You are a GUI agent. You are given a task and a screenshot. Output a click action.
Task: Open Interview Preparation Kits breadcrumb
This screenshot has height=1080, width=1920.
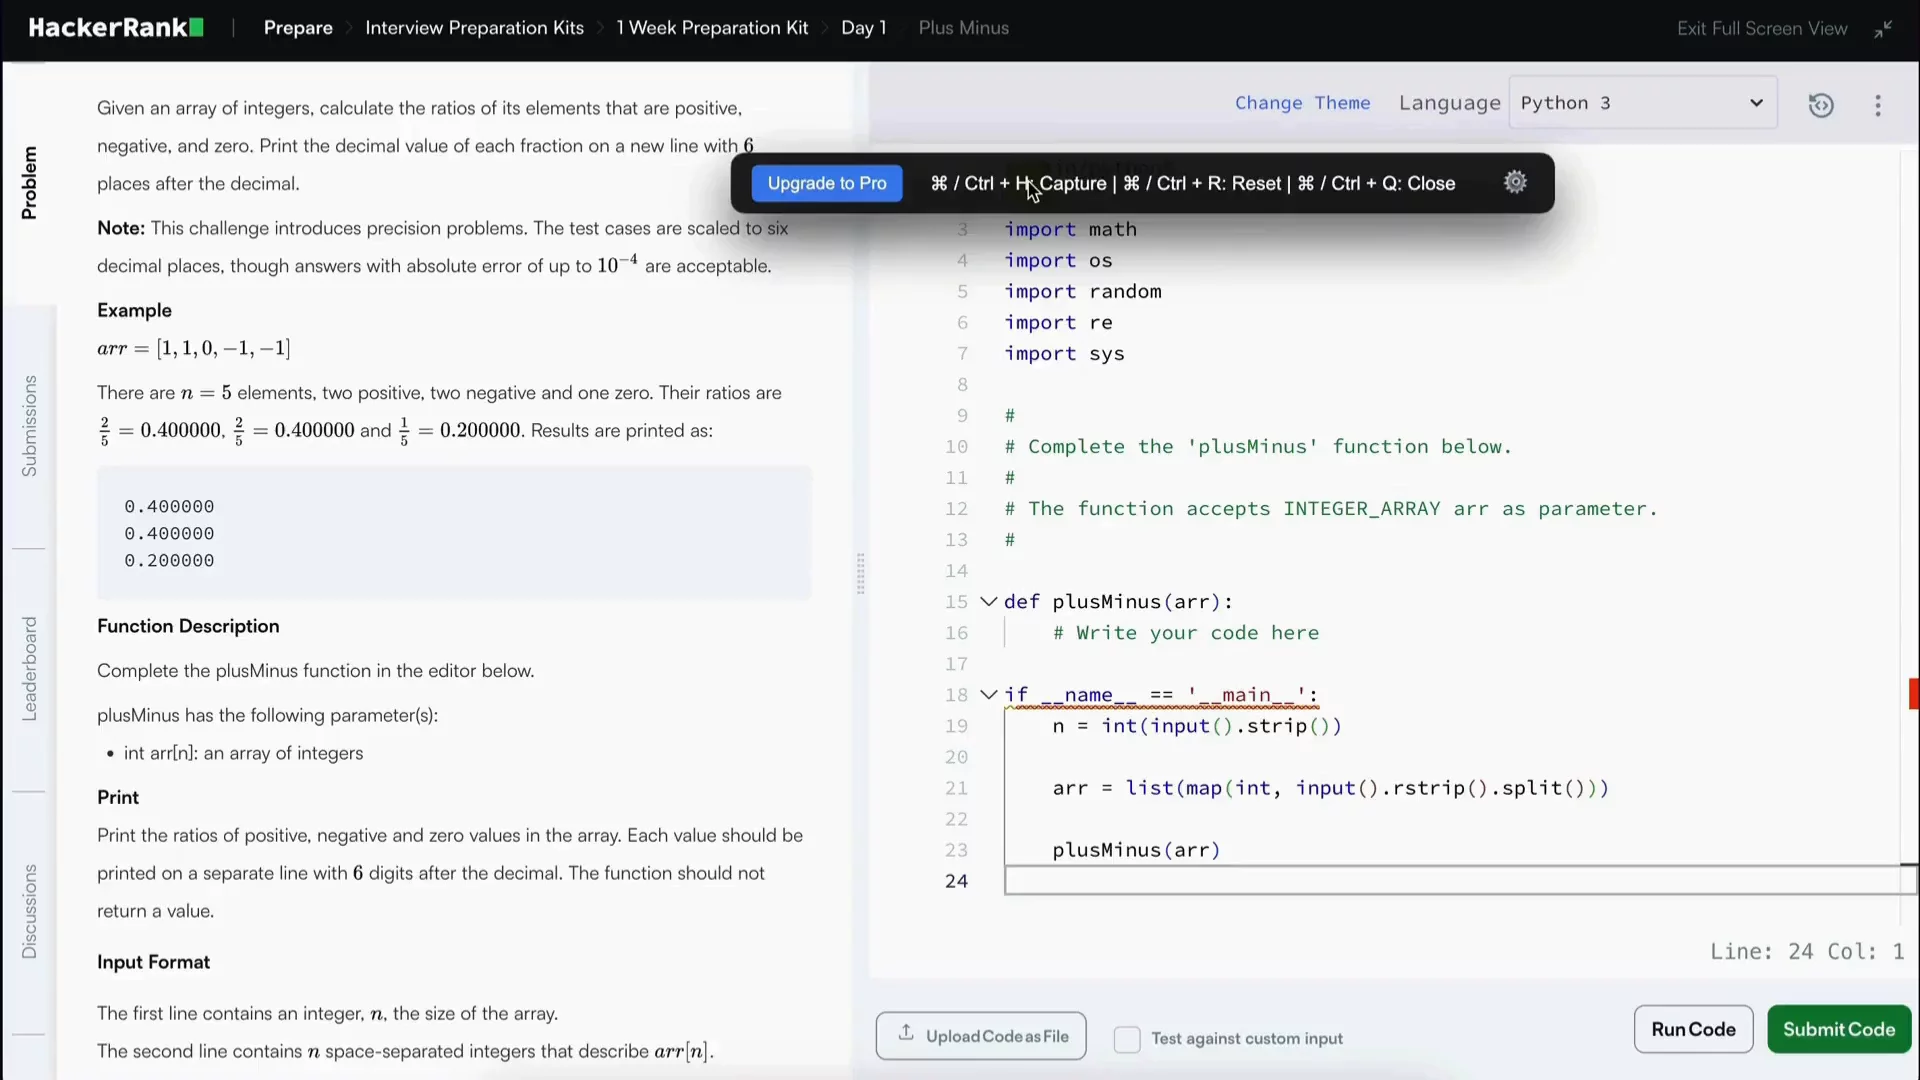tap(474, 28)
